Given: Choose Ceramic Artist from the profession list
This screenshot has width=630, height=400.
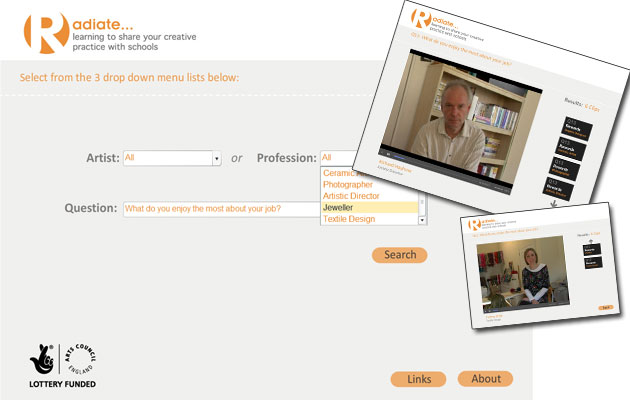Looking at the screenshot, I should tap(344, 173).
